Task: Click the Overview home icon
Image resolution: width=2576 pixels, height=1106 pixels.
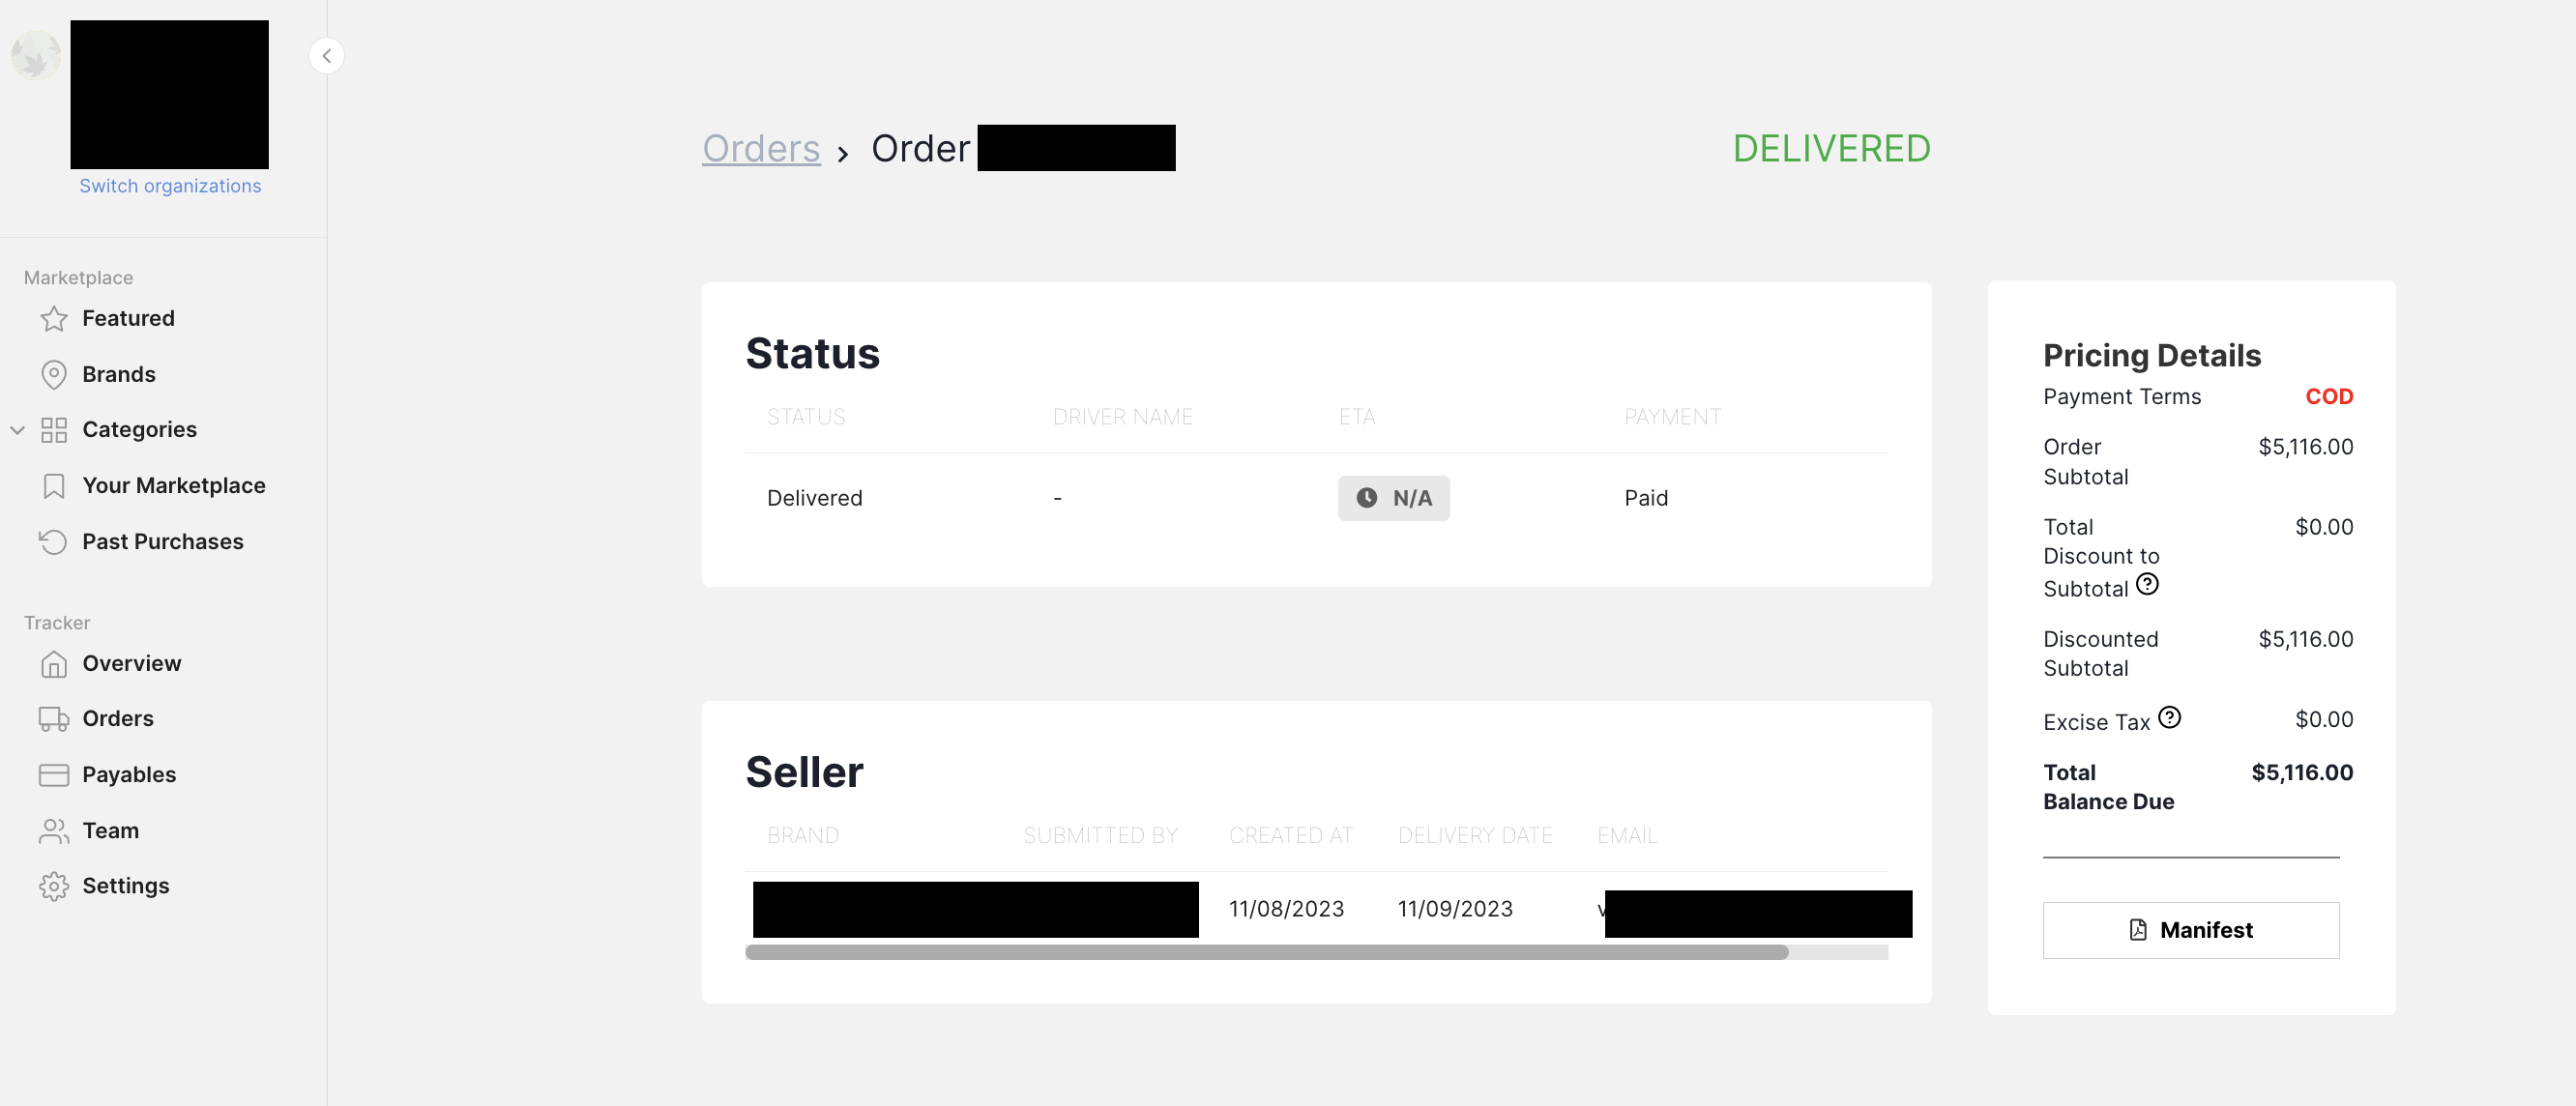Action: point(53,664)
